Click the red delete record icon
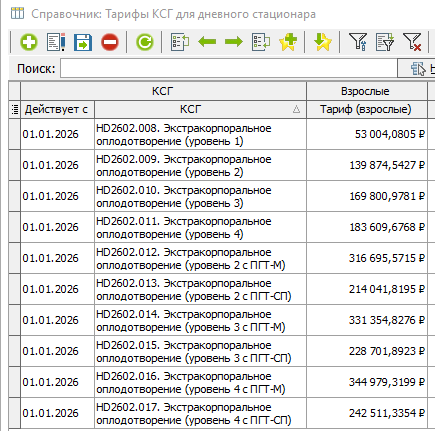The width and height of the screenshot is (435, 431). click(x=110, y=42)
